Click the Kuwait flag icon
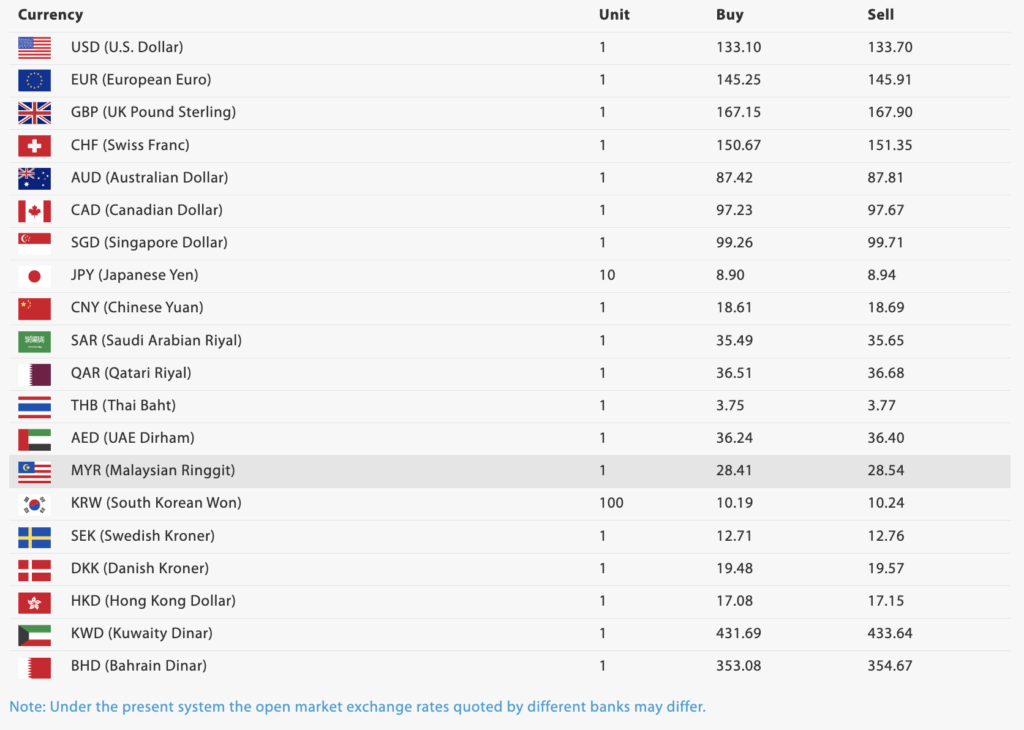Image resolution: width=1024 pixels, height=730 pixels. [34, 633]
